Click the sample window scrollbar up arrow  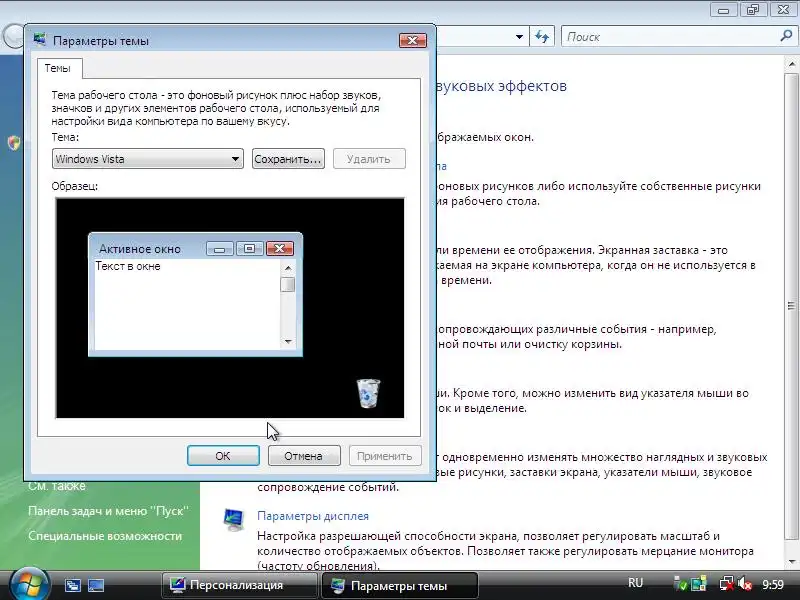tap(288, 267)
